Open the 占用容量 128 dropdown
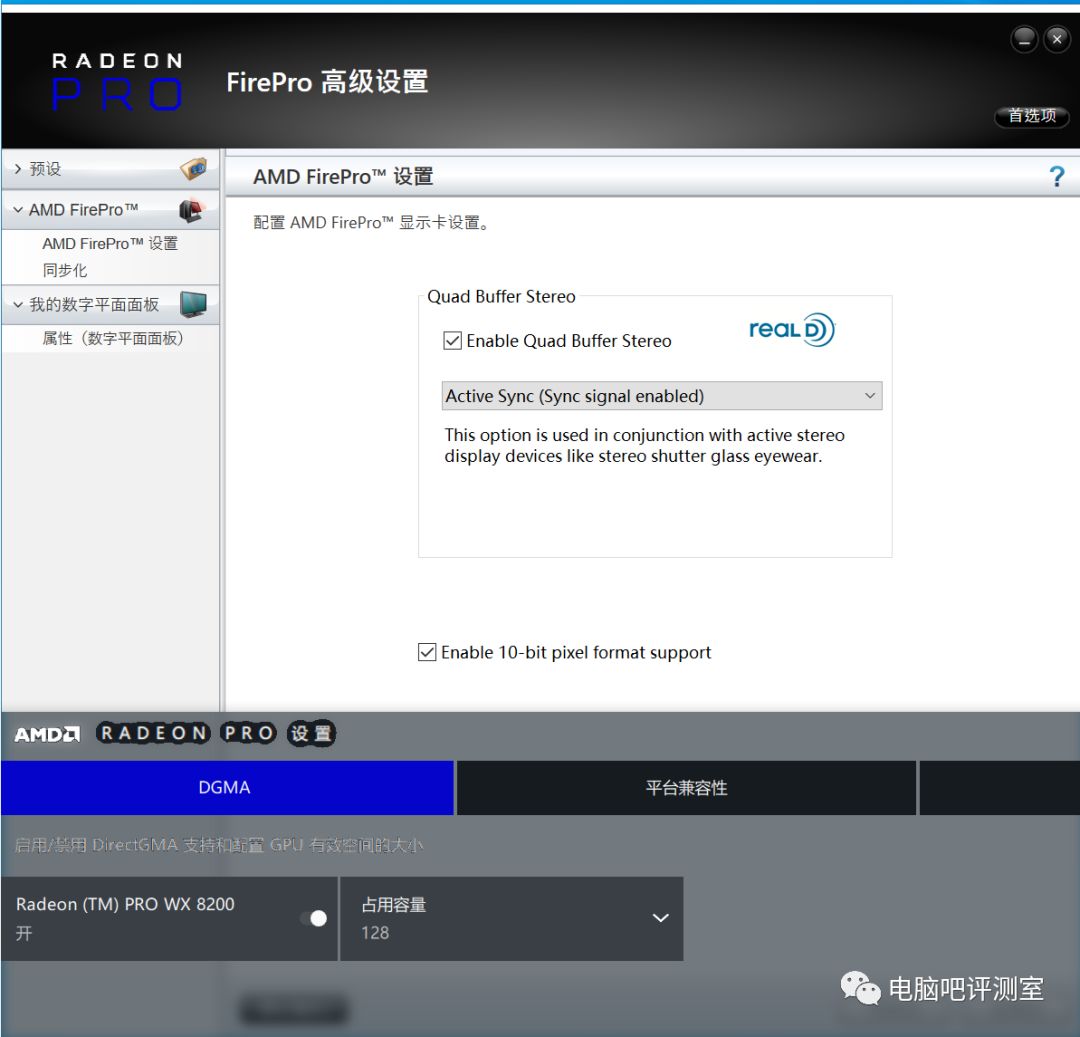Screen dimensions: 1080x1037 512,919
